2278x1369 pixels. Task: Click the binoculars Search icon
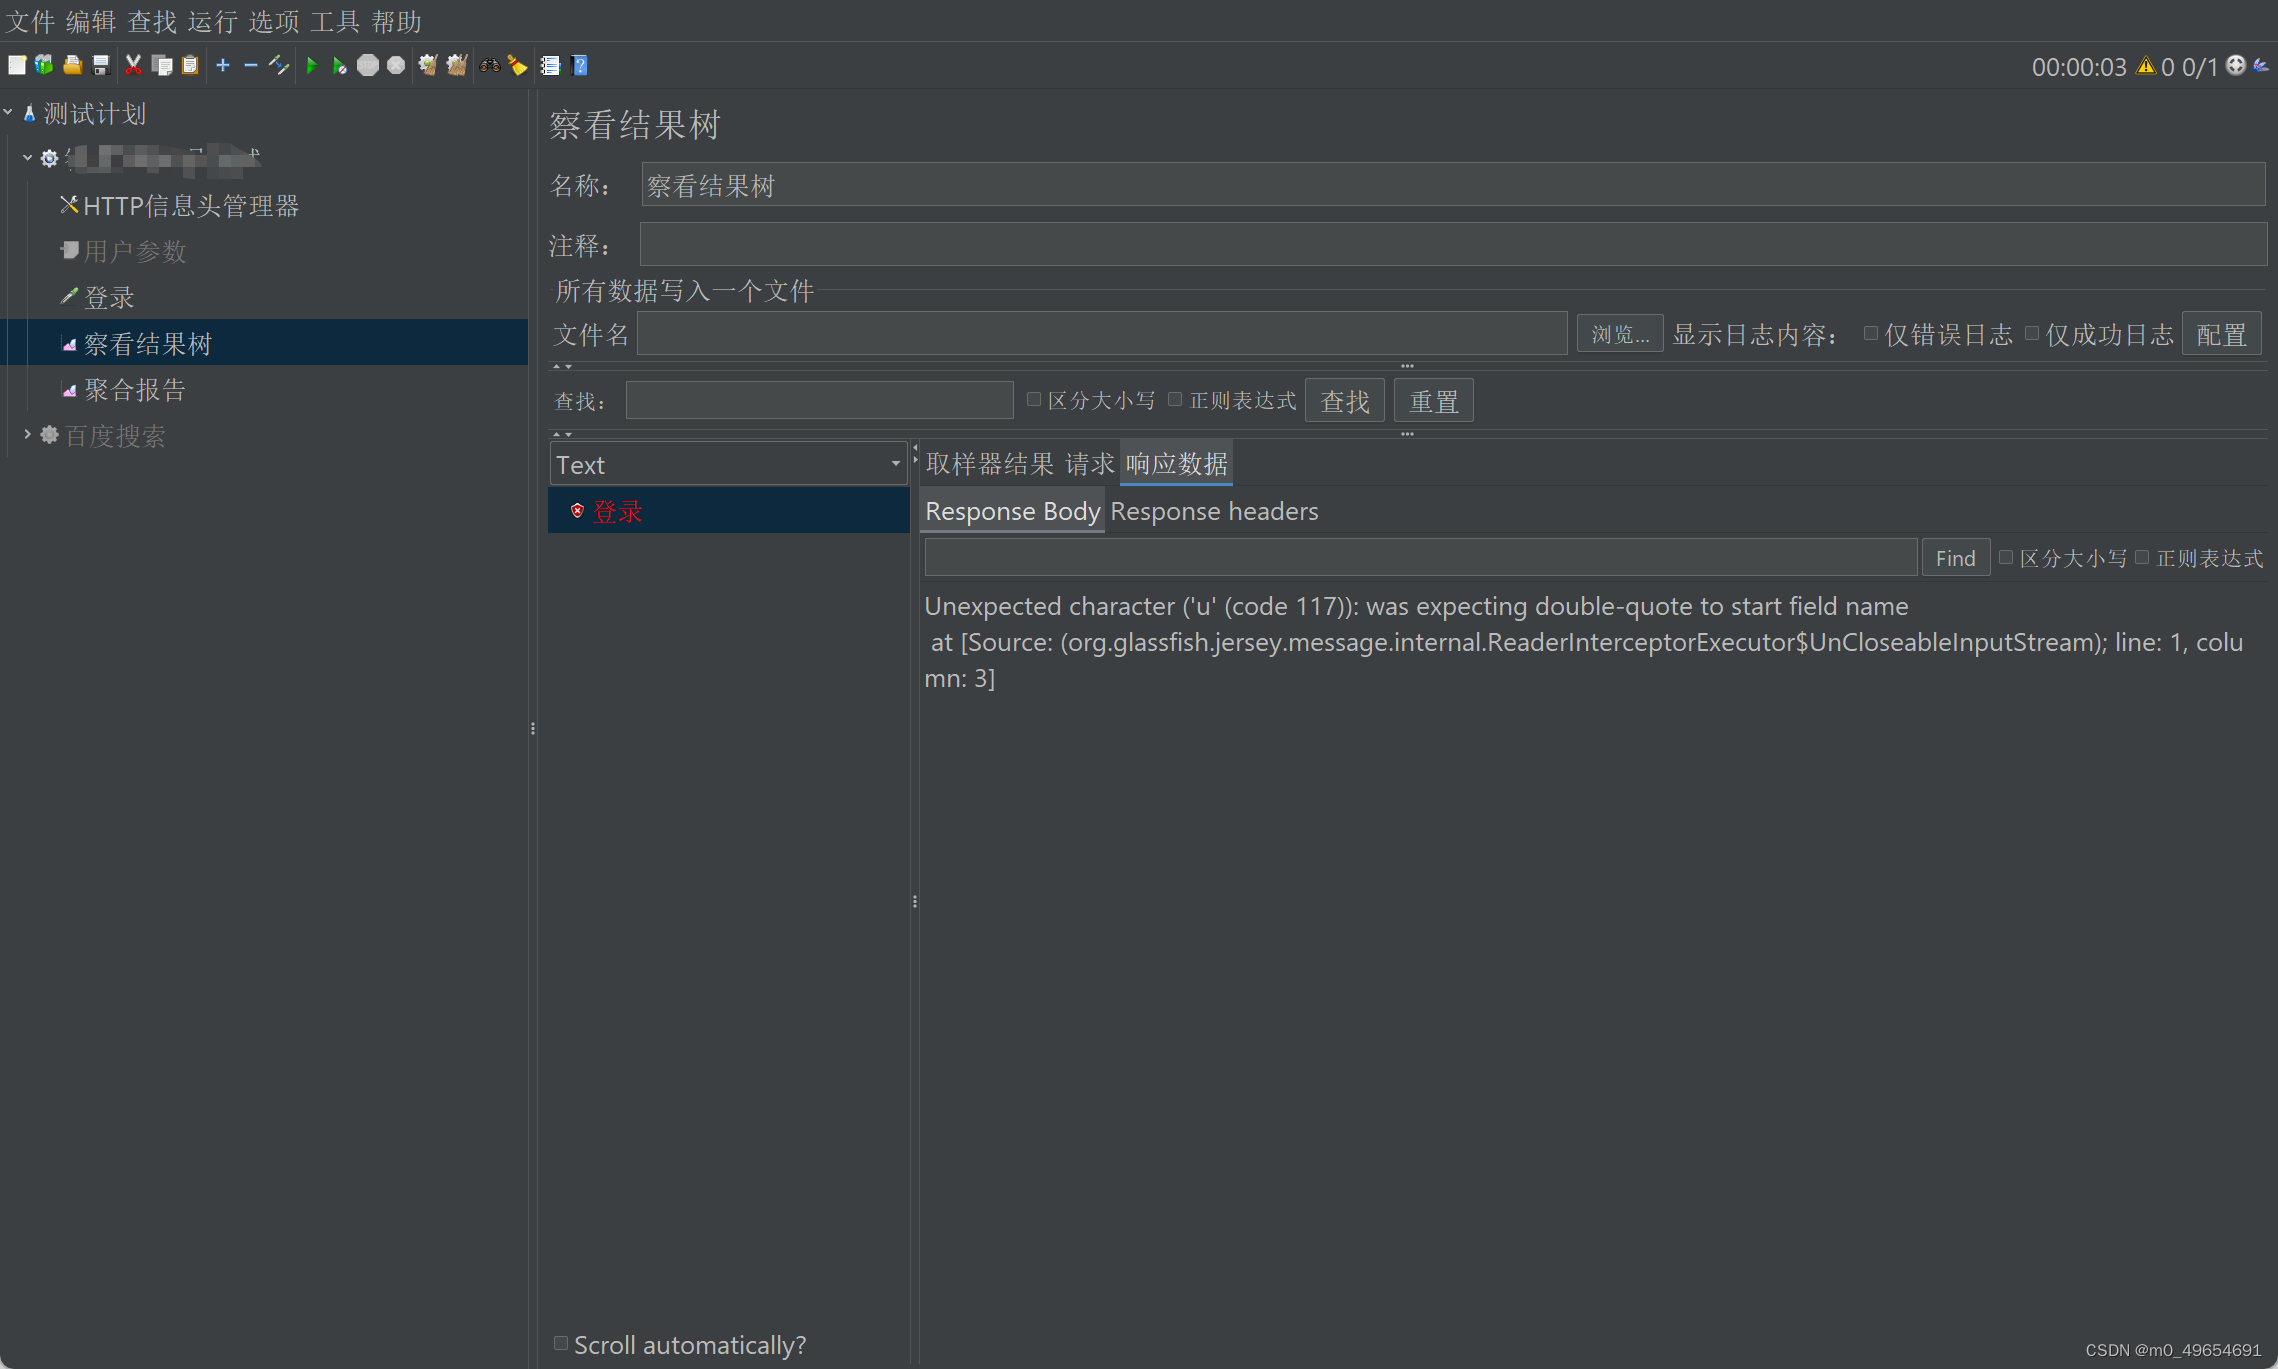click(489, 66)
